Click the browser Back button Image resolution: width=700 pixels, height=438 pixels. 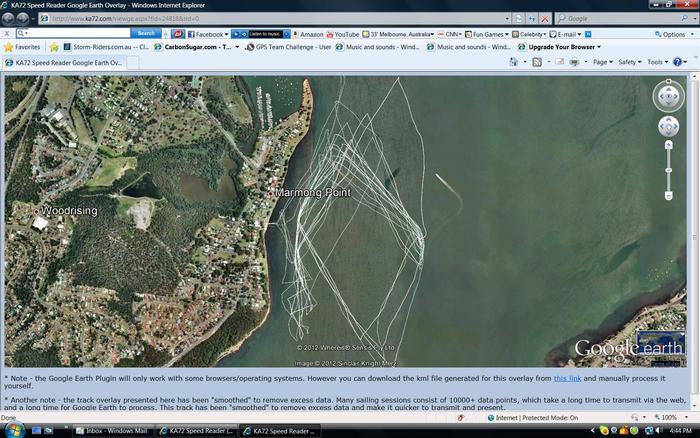coord(13,18)
